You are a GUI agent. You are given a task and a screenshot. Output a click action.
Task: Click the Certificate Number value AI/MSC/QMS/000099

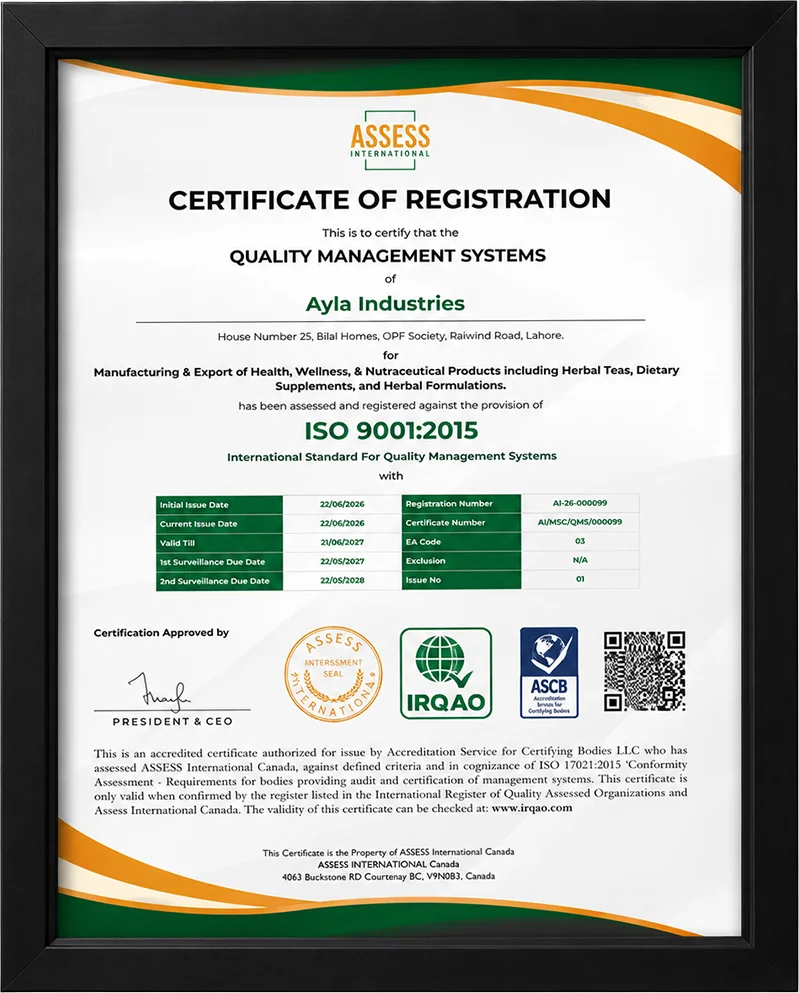coord(580,522)
